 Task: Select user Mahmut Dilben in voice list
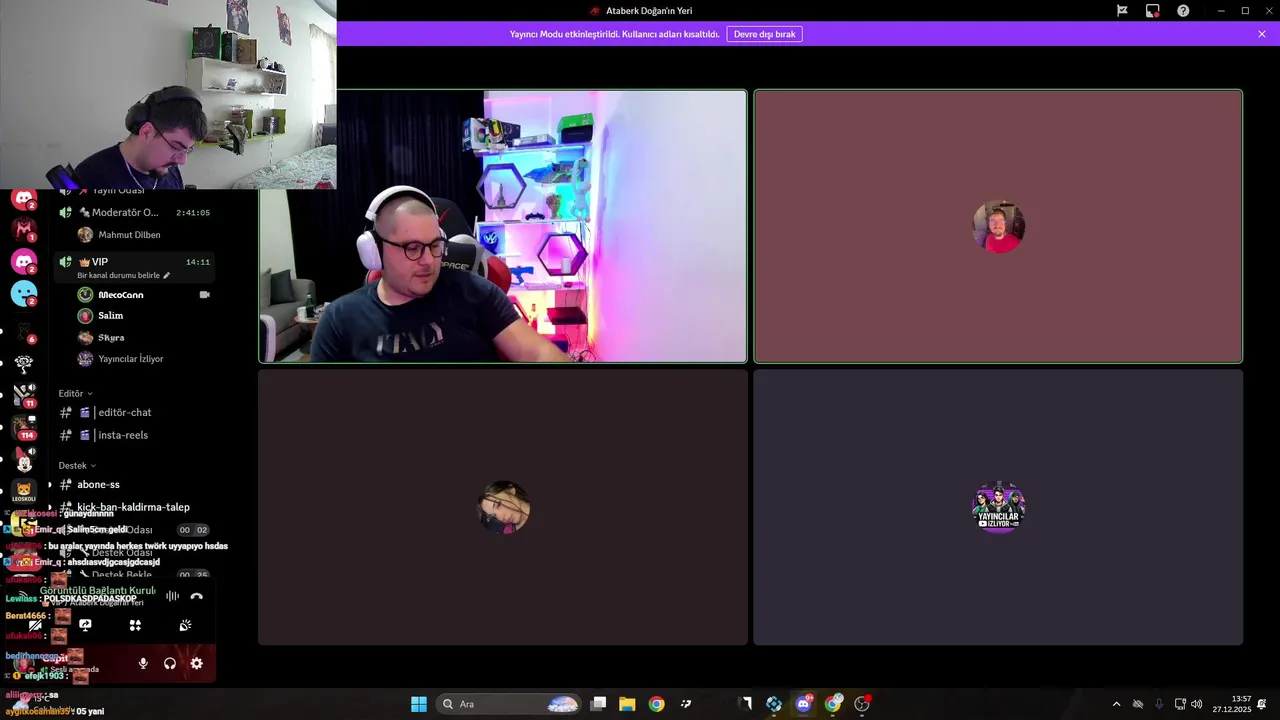click(129, 235)
